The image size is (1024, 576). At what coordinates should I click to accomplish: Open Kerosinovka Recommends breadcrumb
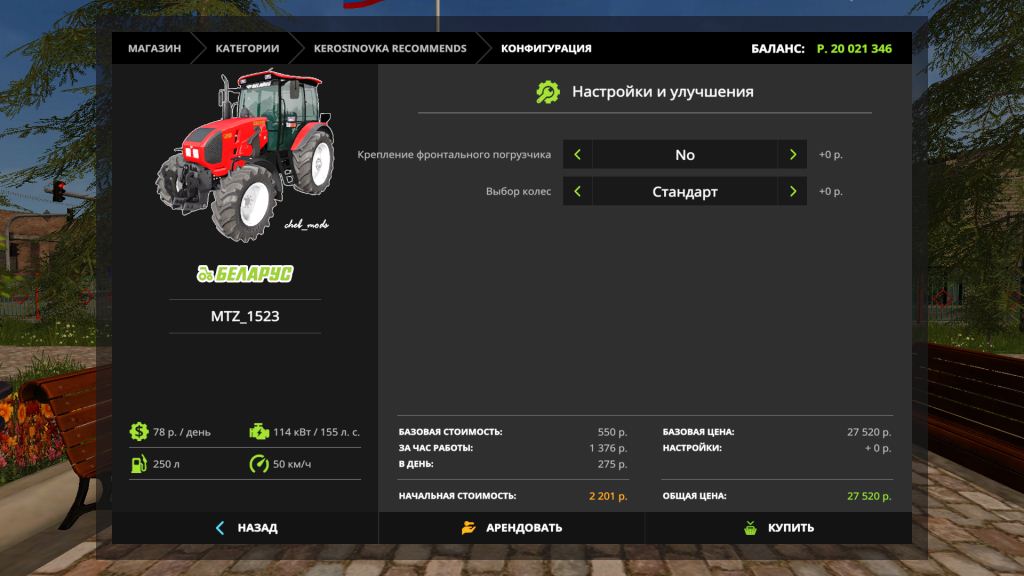click(389, 48)
